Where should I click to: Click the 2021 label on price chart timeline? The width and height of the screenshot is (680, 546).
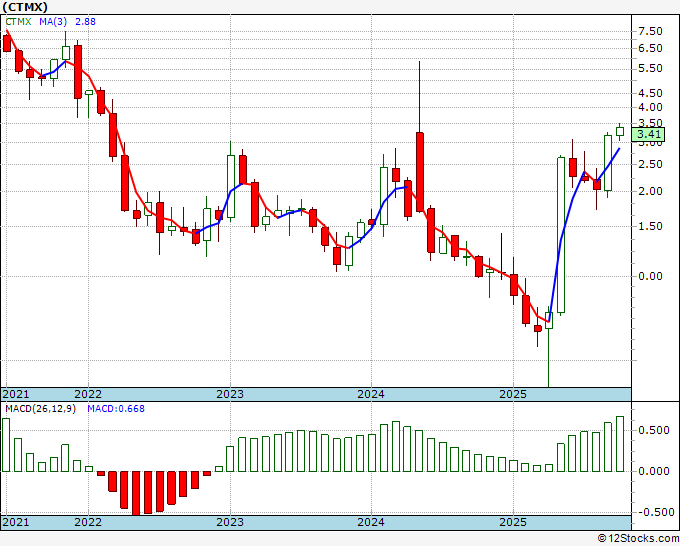pos(16,394)
